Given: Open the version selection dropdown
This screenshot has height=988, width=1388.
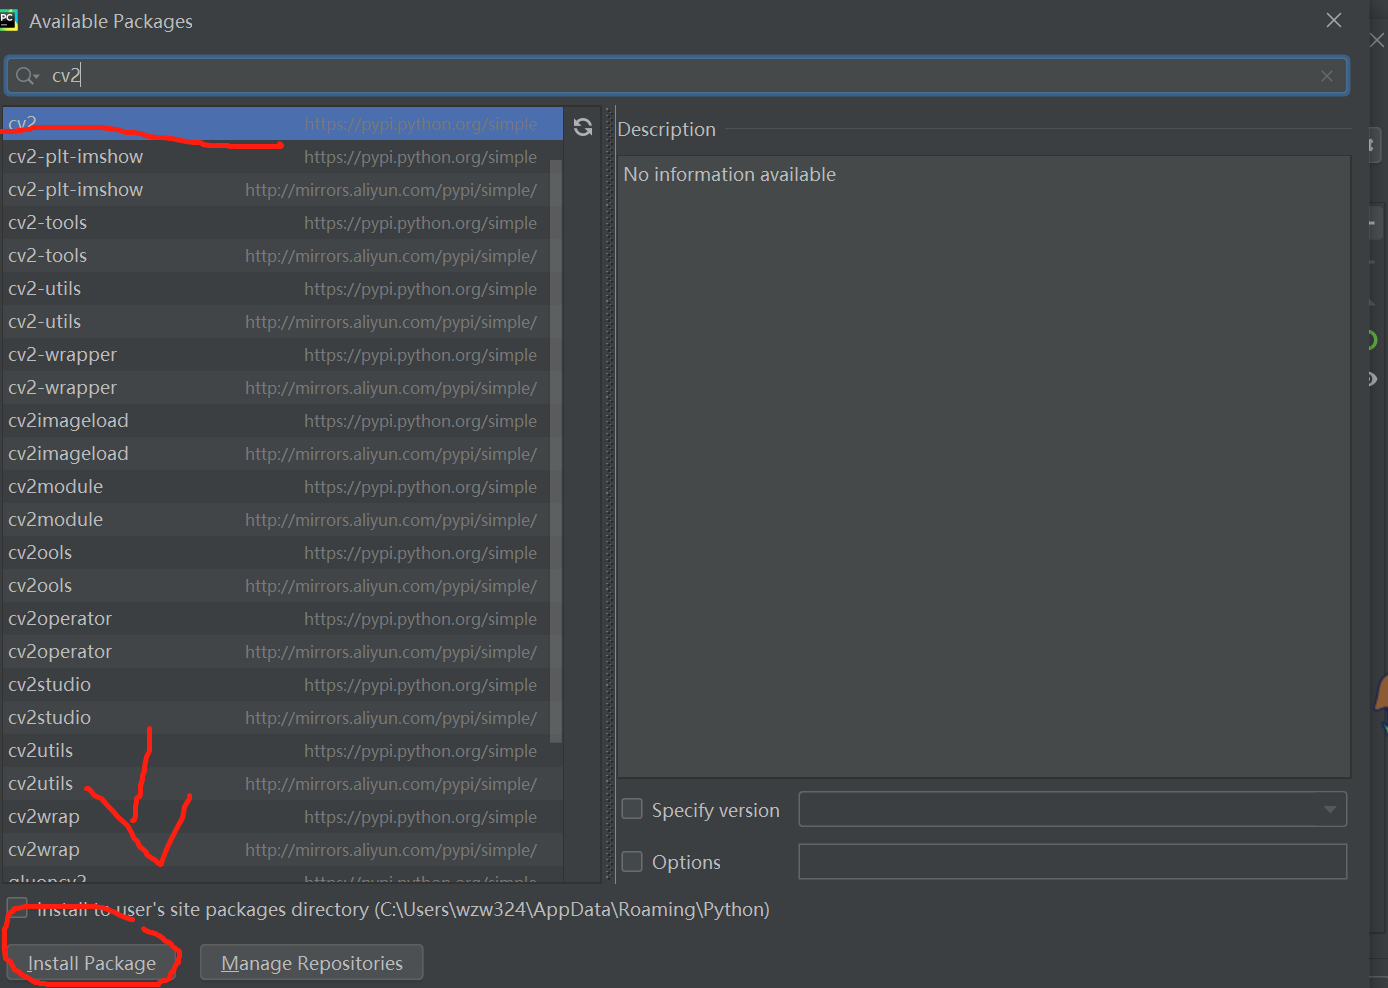Looking at the screenshot, I should (x=1330, y=809).
